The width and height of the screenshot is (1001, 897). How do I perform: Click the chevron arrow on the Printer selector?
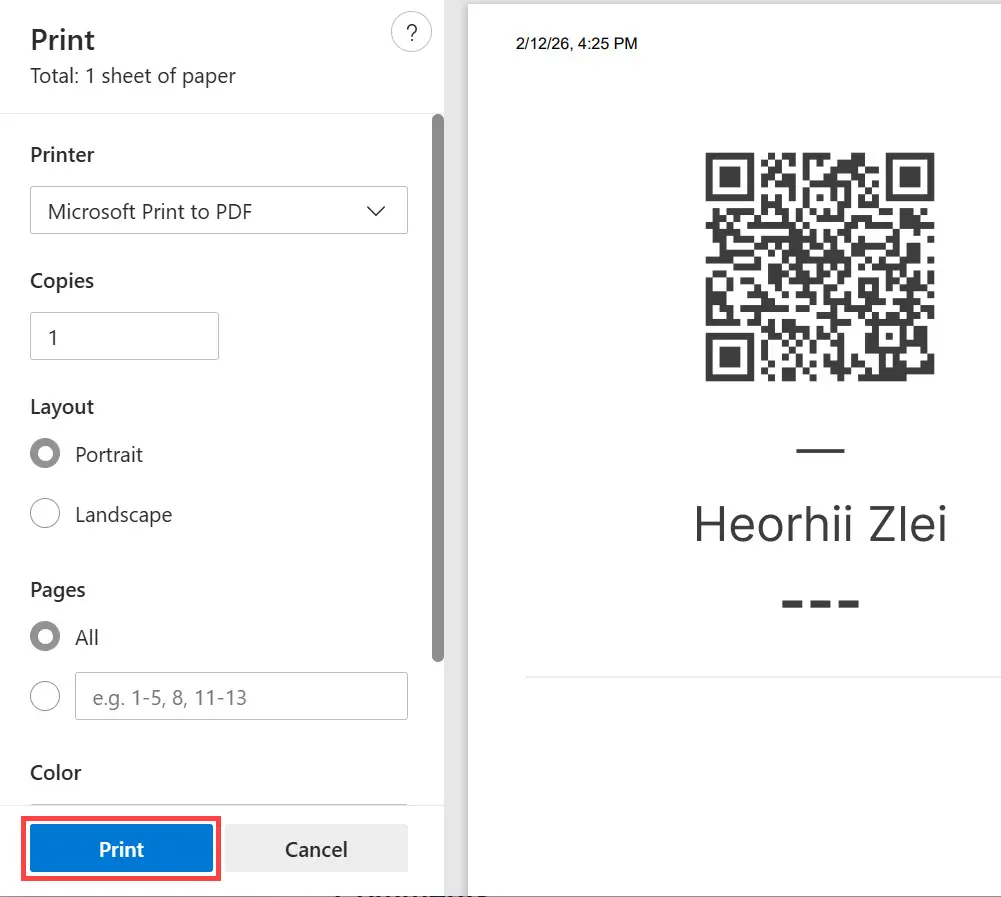click(x=376, y=211)
